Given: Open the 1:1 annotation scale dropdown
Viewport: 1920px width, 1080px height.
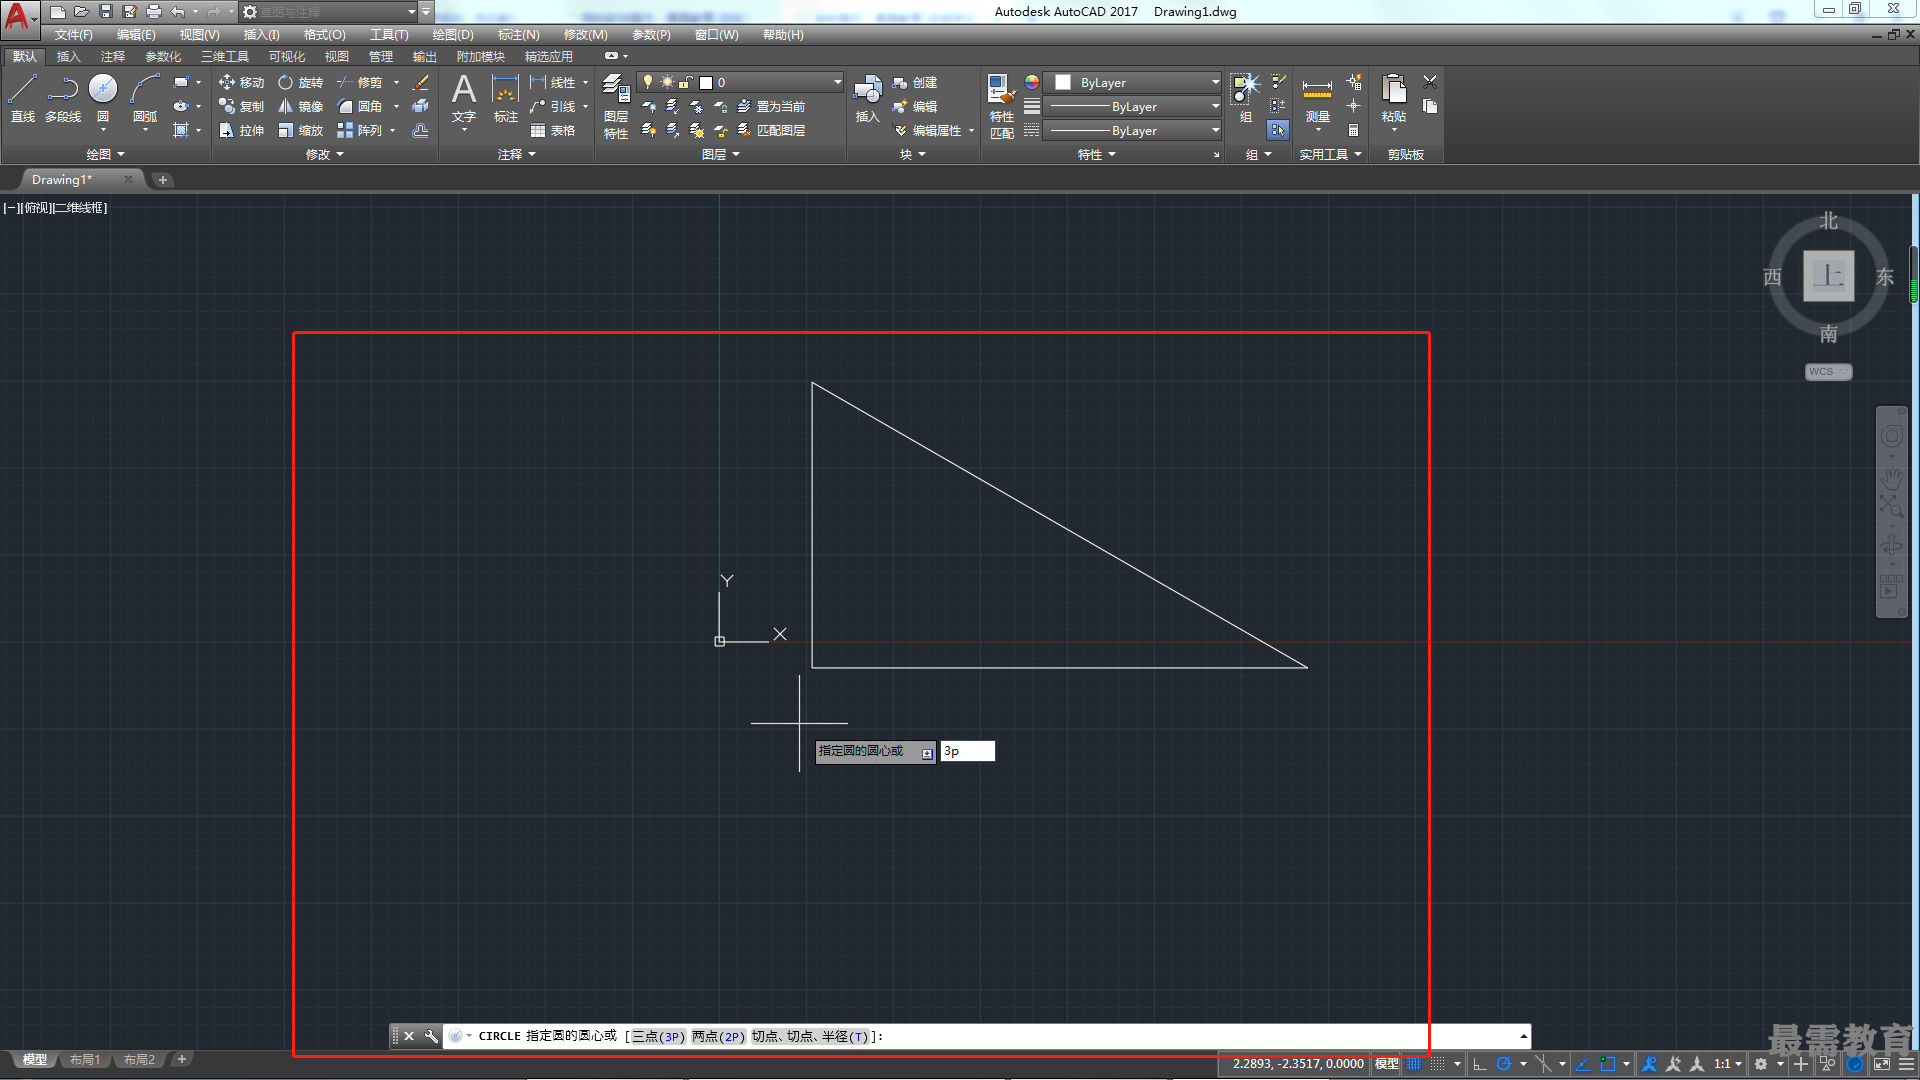Looking at the screenshot, I should 1727,1064.
